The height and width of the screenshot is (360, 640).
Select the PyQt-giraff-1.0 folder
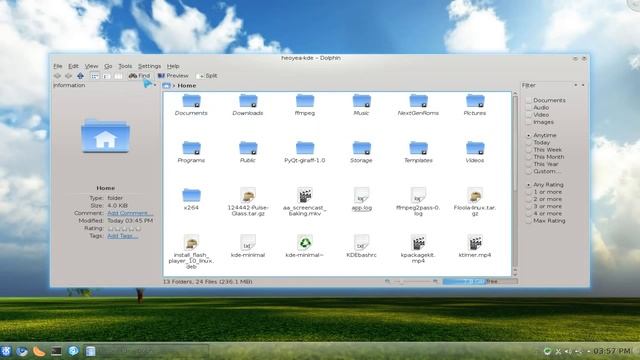click(x=304, y=152)
